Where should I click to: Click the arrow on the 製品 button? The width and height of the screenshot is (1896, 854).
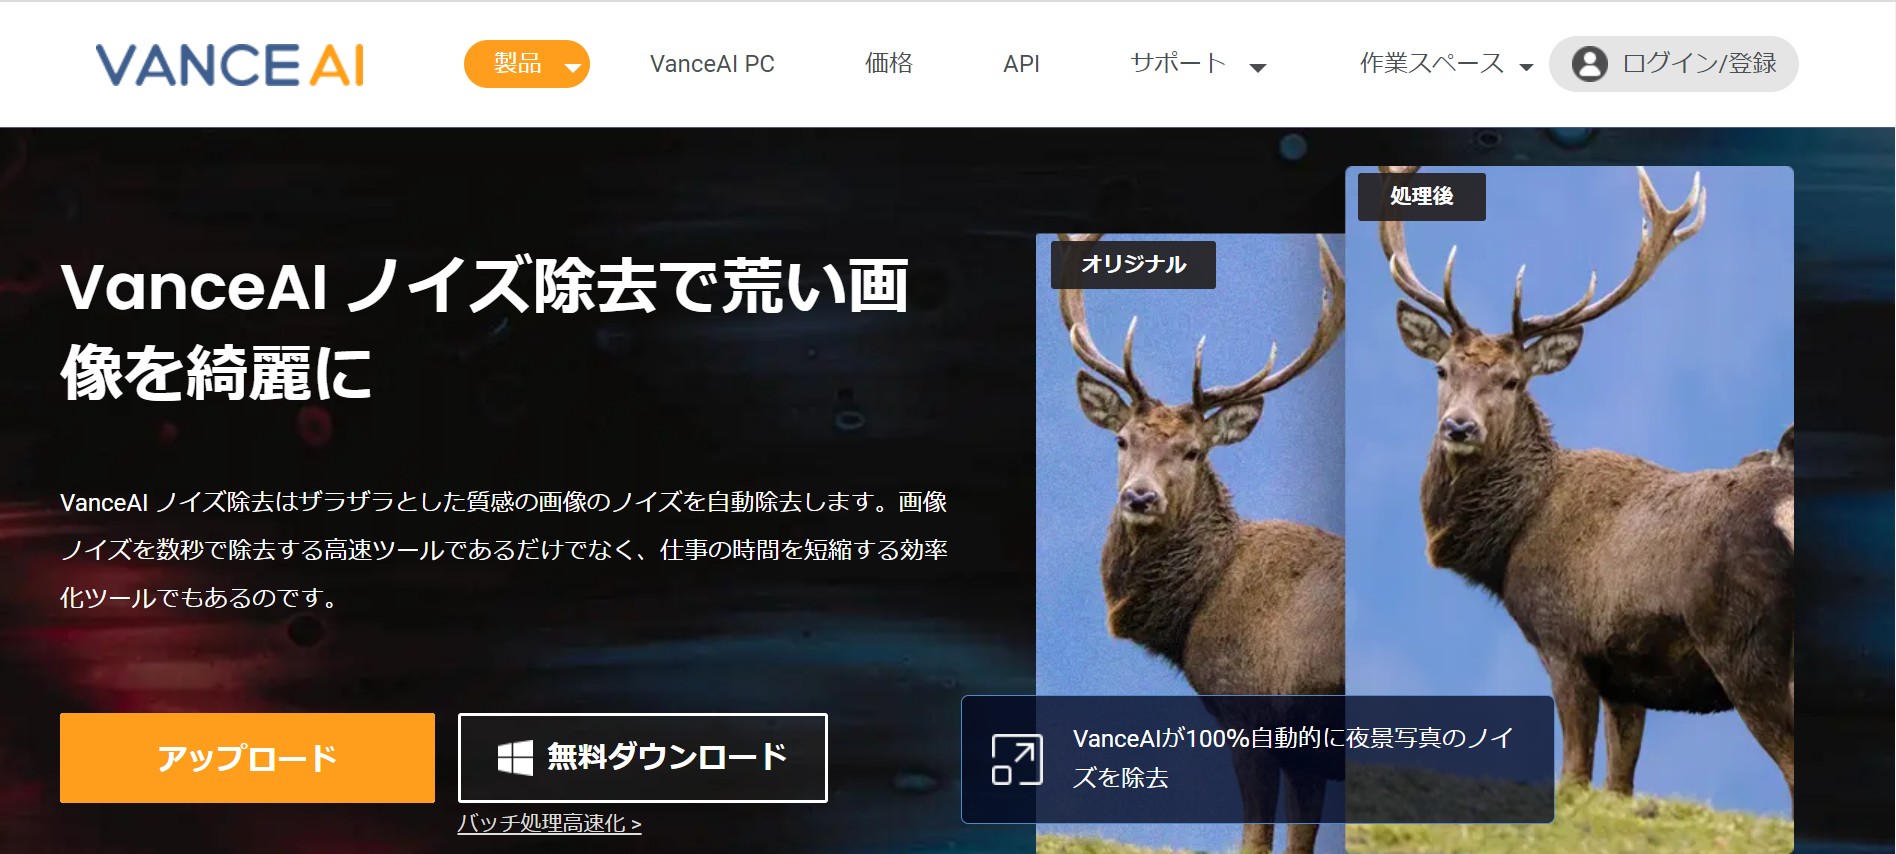pos(573,68)
